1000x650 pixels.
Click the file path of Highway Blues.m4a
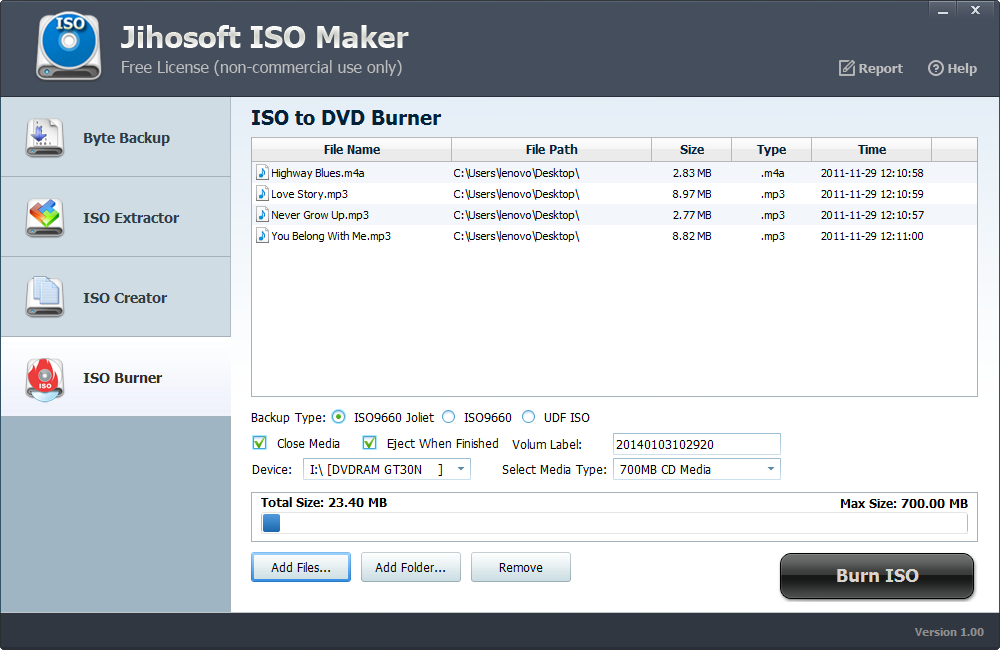(517, 173)
